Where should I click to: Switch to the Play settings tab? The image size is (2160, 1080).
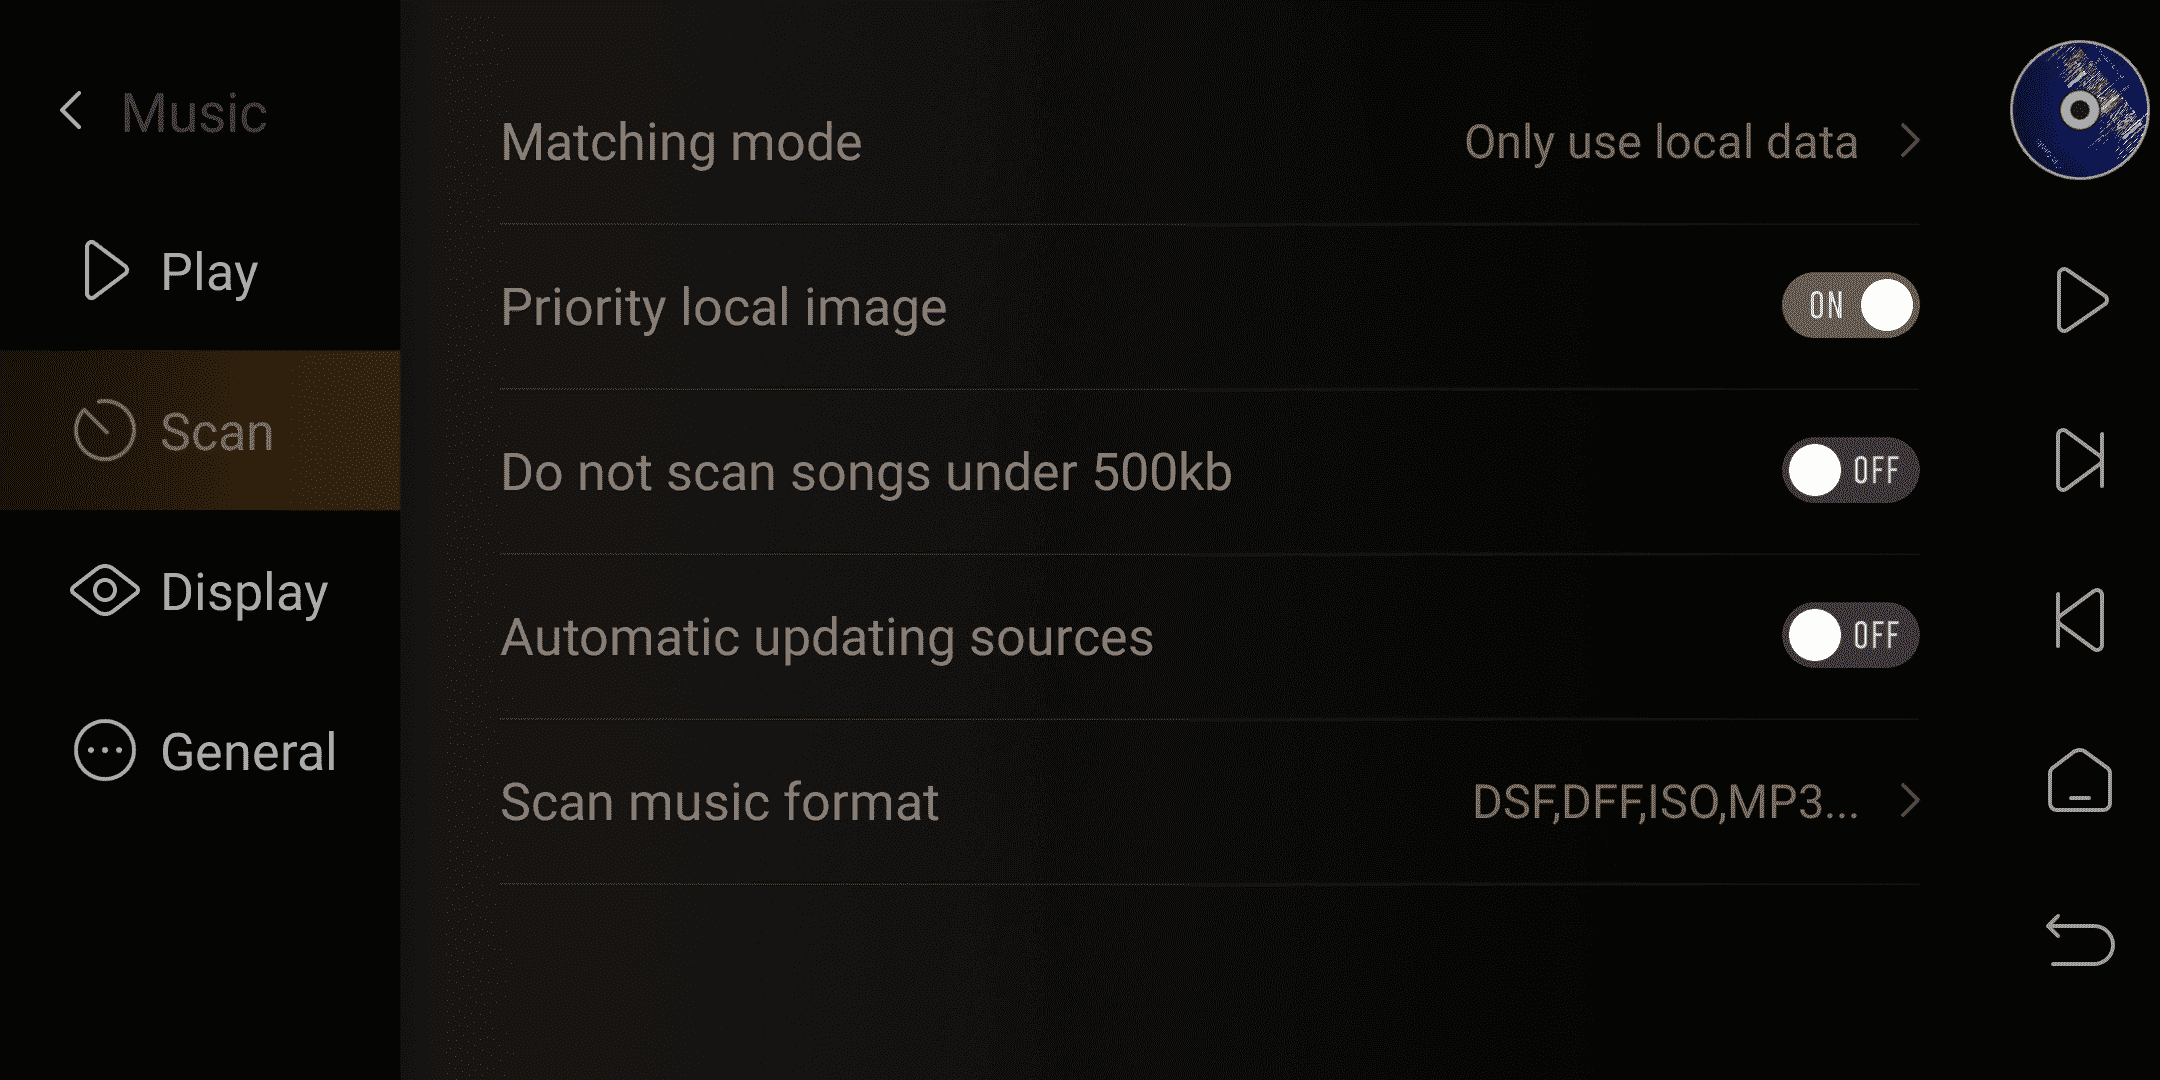pyautogui.click(x=200, y=271)
